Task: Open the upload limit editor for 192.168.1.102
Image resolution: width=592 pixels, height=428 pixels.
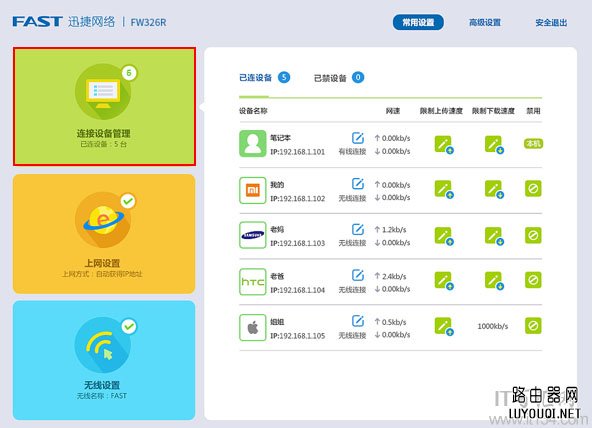Action: (444, 189)
